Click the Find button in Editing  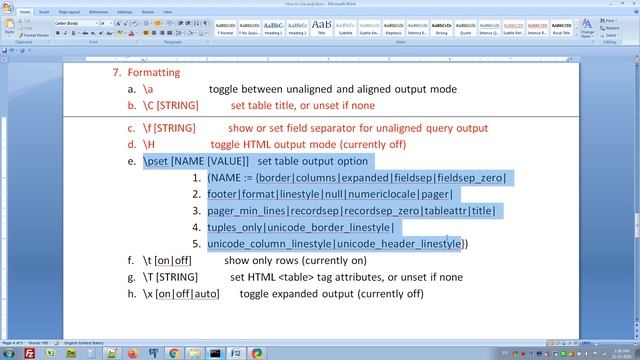coord(609,20)
